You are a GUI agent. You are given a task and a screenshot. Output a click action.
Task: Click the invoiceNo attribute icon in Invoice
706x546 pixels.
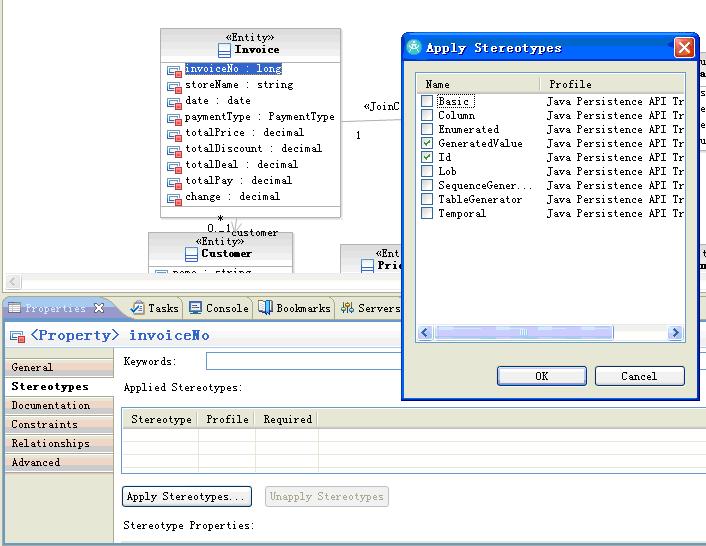(174, 70)
